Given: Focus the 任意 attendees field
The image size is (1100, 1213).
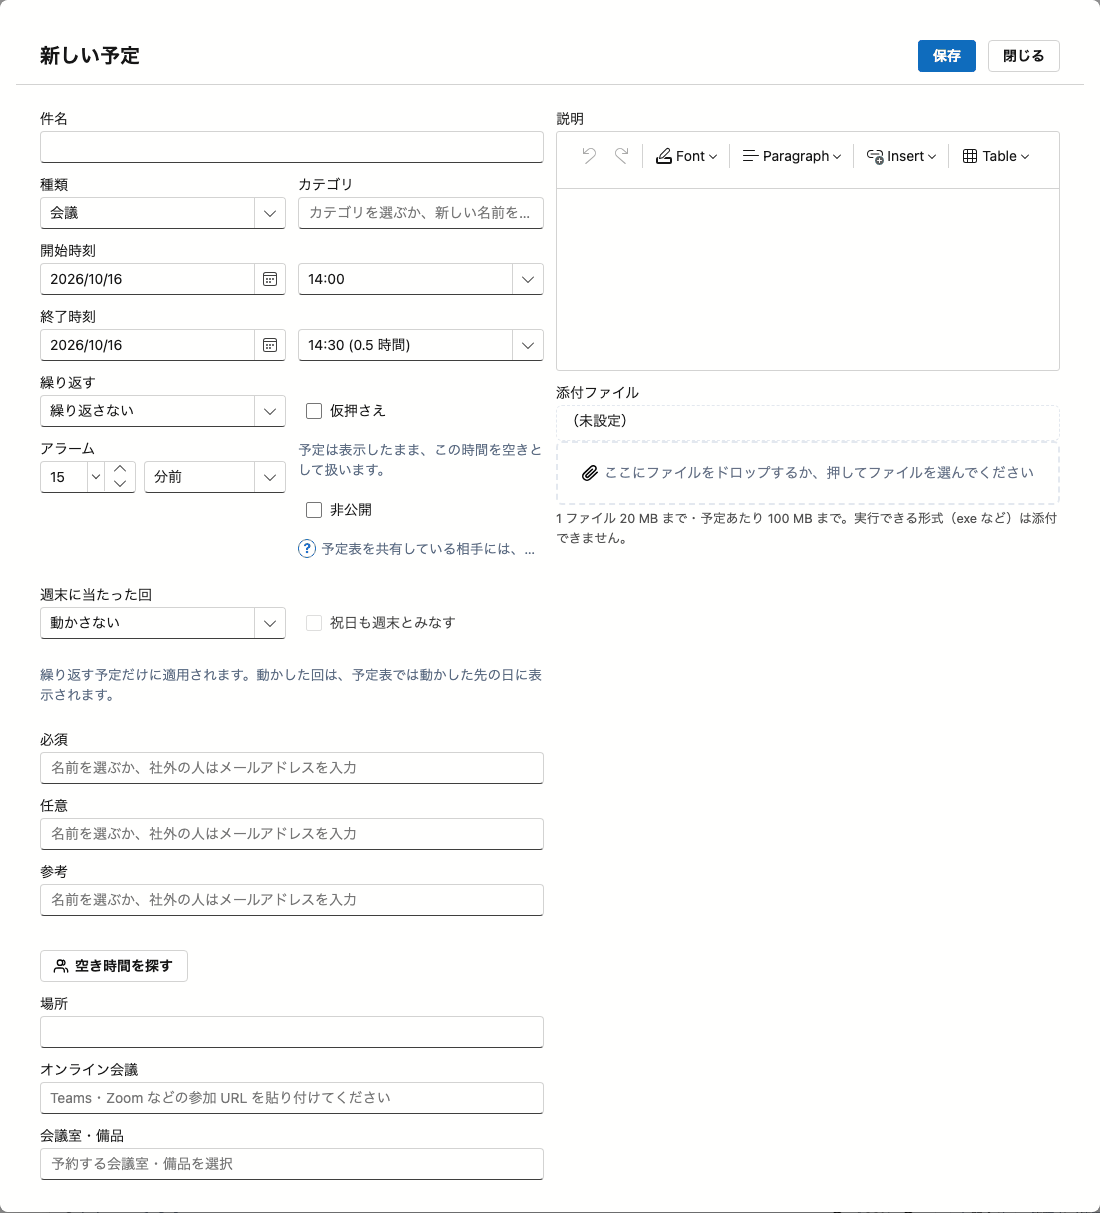Looking at the screenshot, I should pyautogui.click(x=292, y=834).
